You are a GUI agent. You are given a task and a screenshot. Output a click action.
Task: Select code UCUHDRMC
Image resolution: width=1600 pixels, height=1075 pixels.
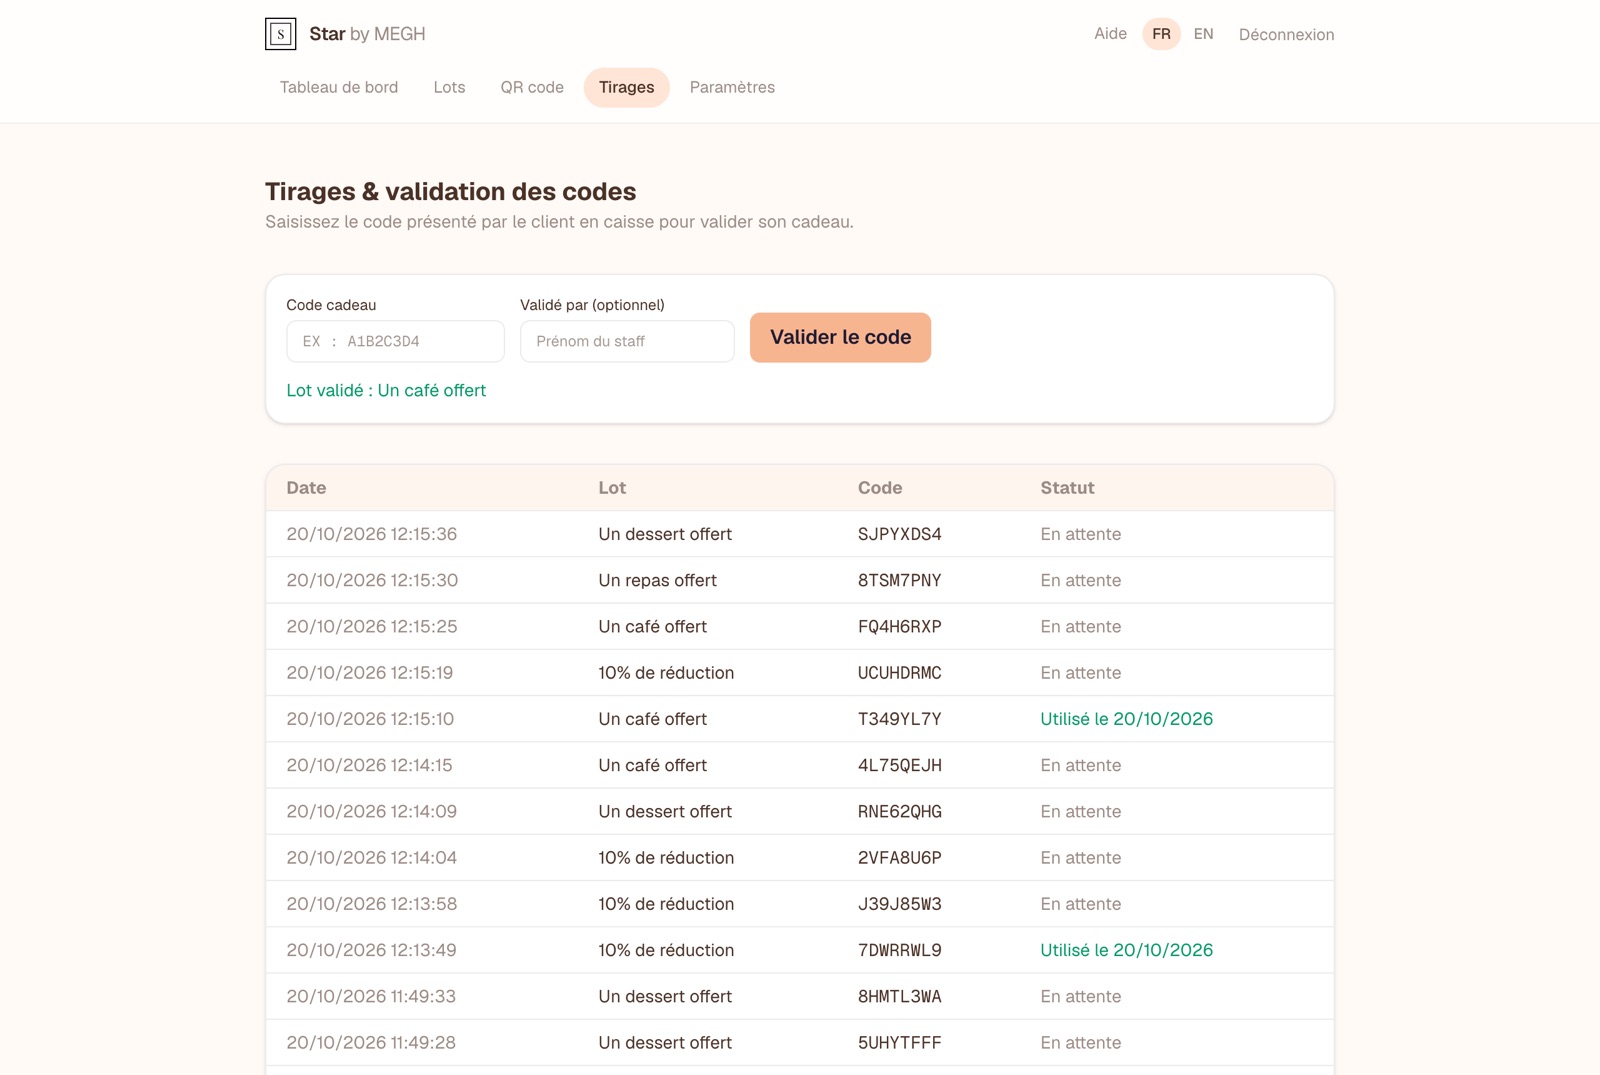pos(900,673)
